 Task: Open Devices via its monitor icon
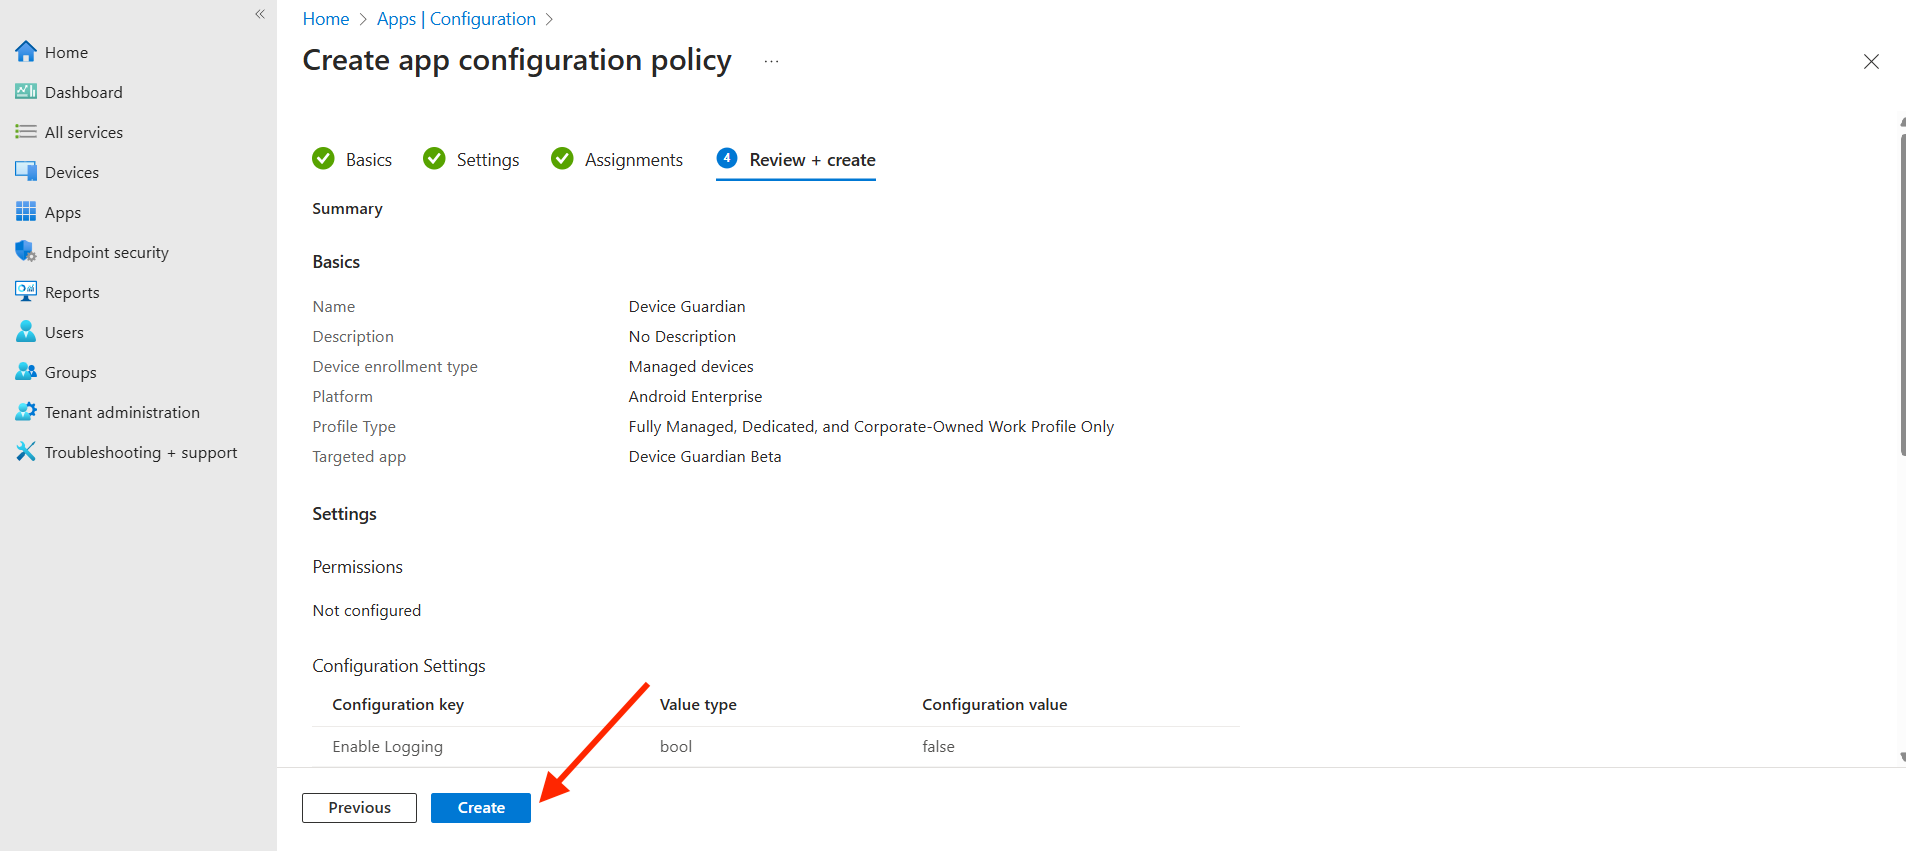point(26,172)
